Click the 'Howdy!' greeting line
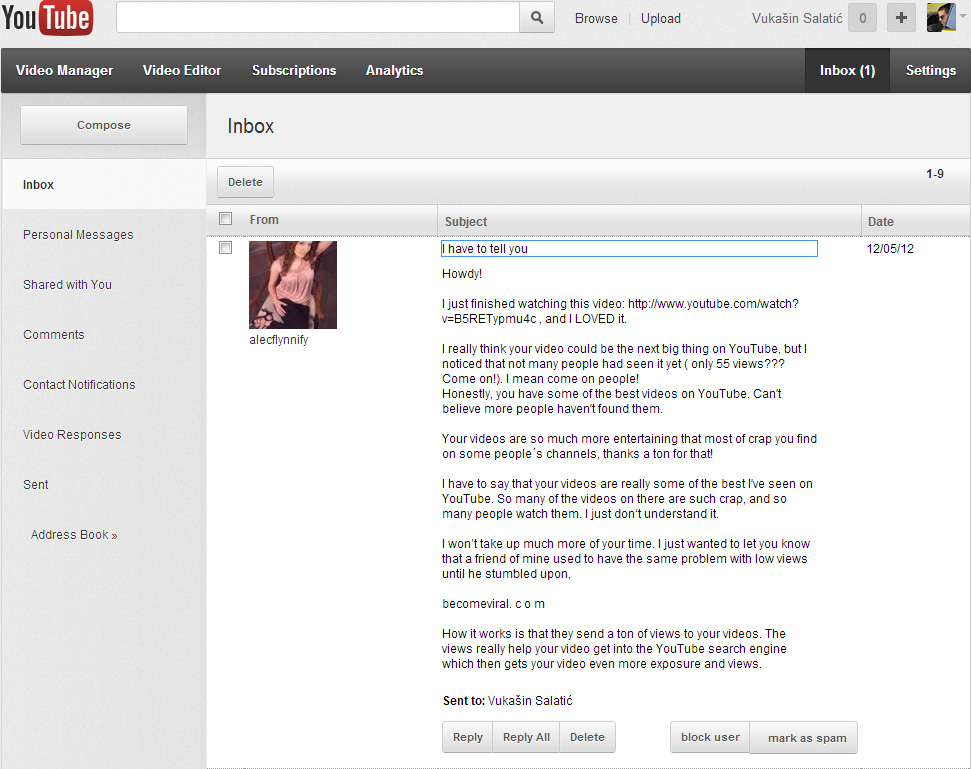The width and height of the screenshot is (971, 769). (462, 274)
